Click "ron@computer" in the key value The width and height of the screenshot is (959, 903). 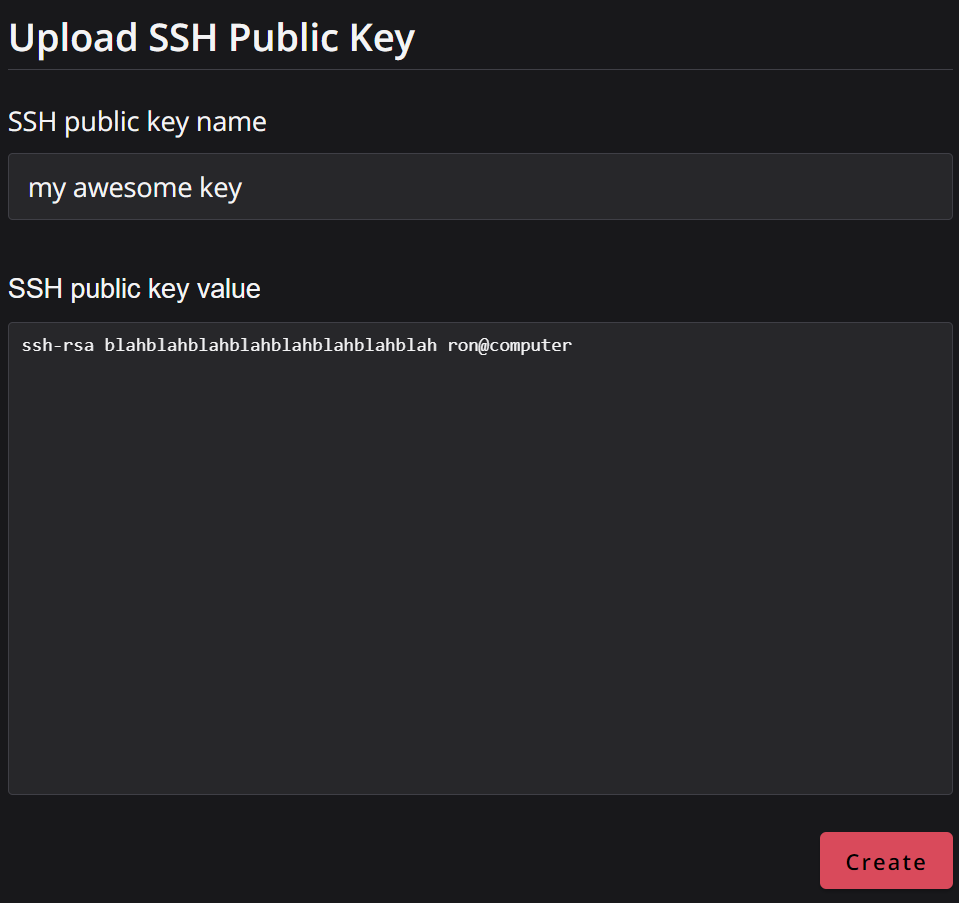click(510, 346)
